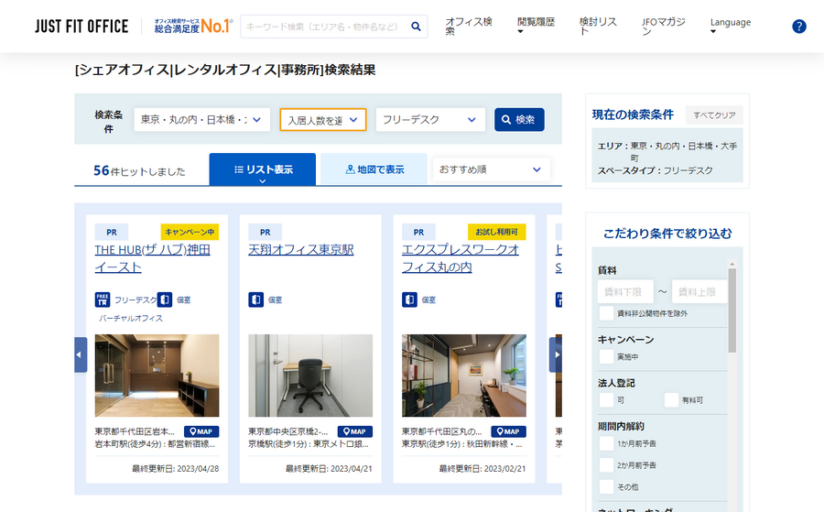
Task: Open オフィス検索 in the header
Action: point(469,26)
